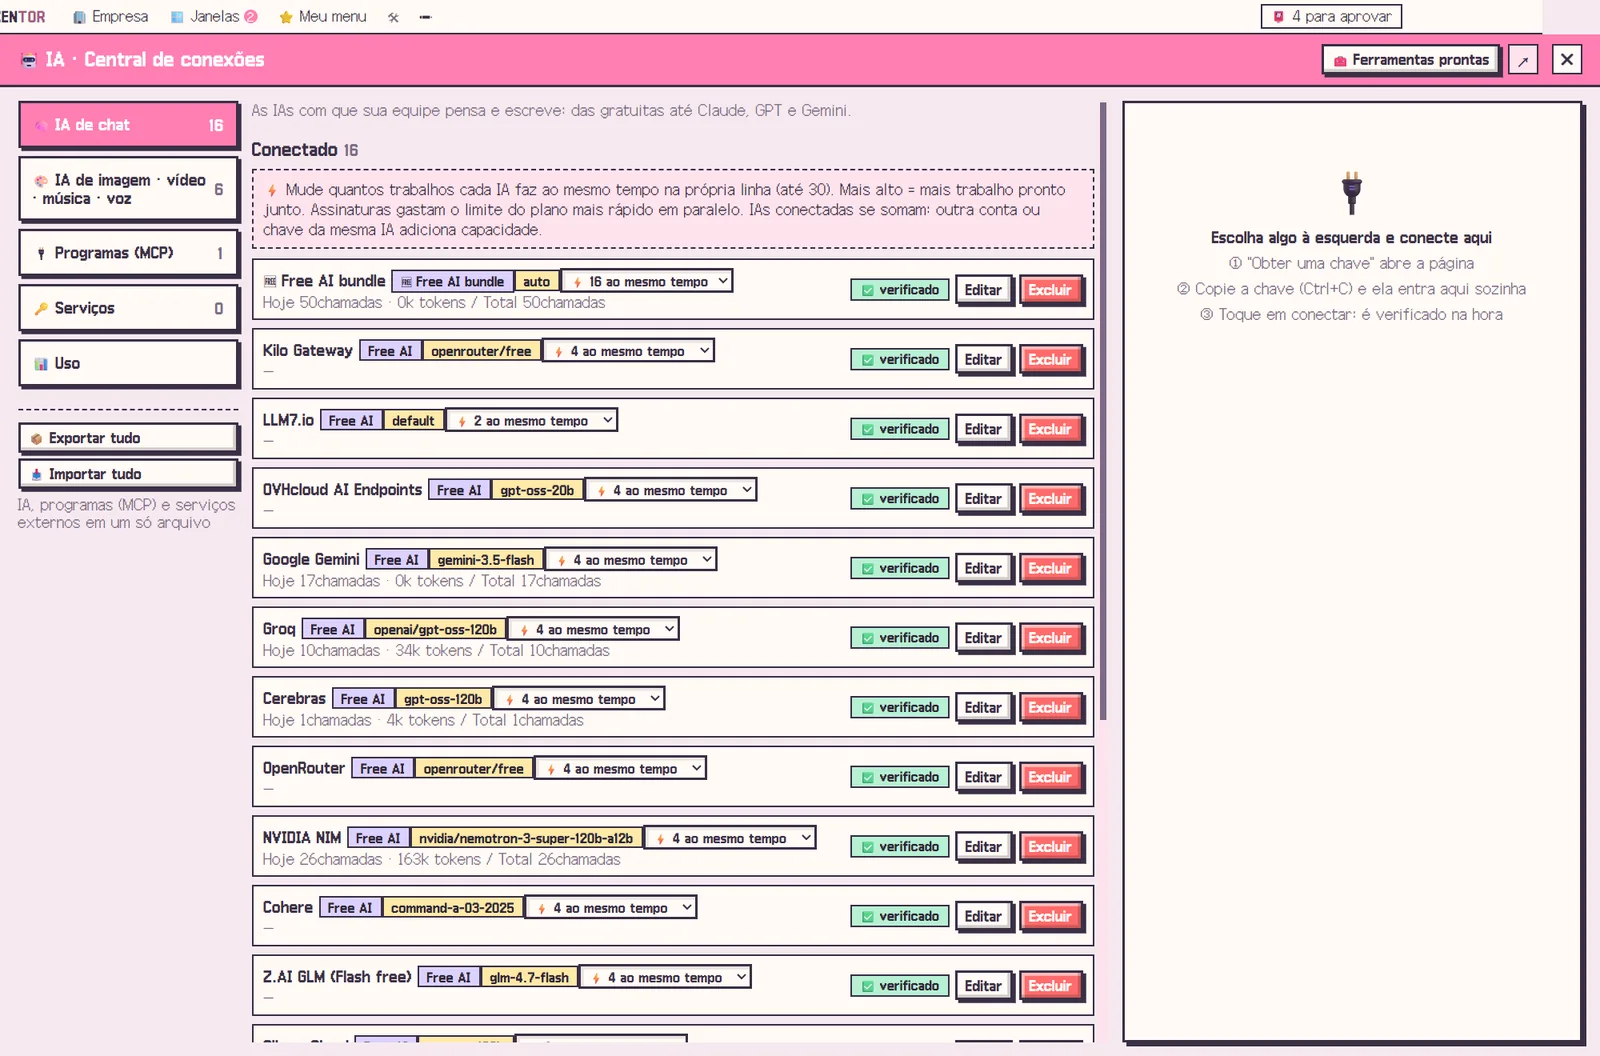Click the verificado badge on OVHcloud row
Viewport: 1600px width, 1056px height.
click(899, 499)
